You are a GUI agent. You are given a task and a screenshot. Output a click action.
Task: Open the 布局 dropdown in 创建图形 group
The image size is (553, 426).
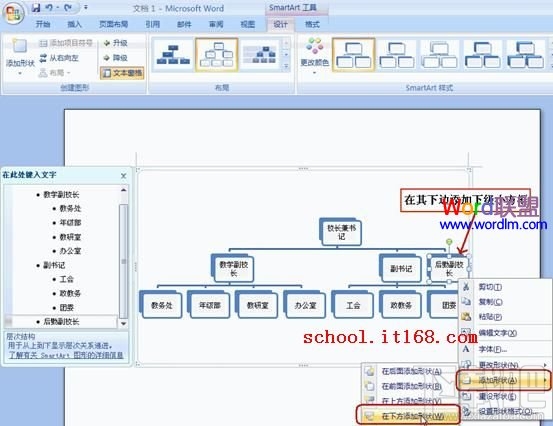[55, 73]
